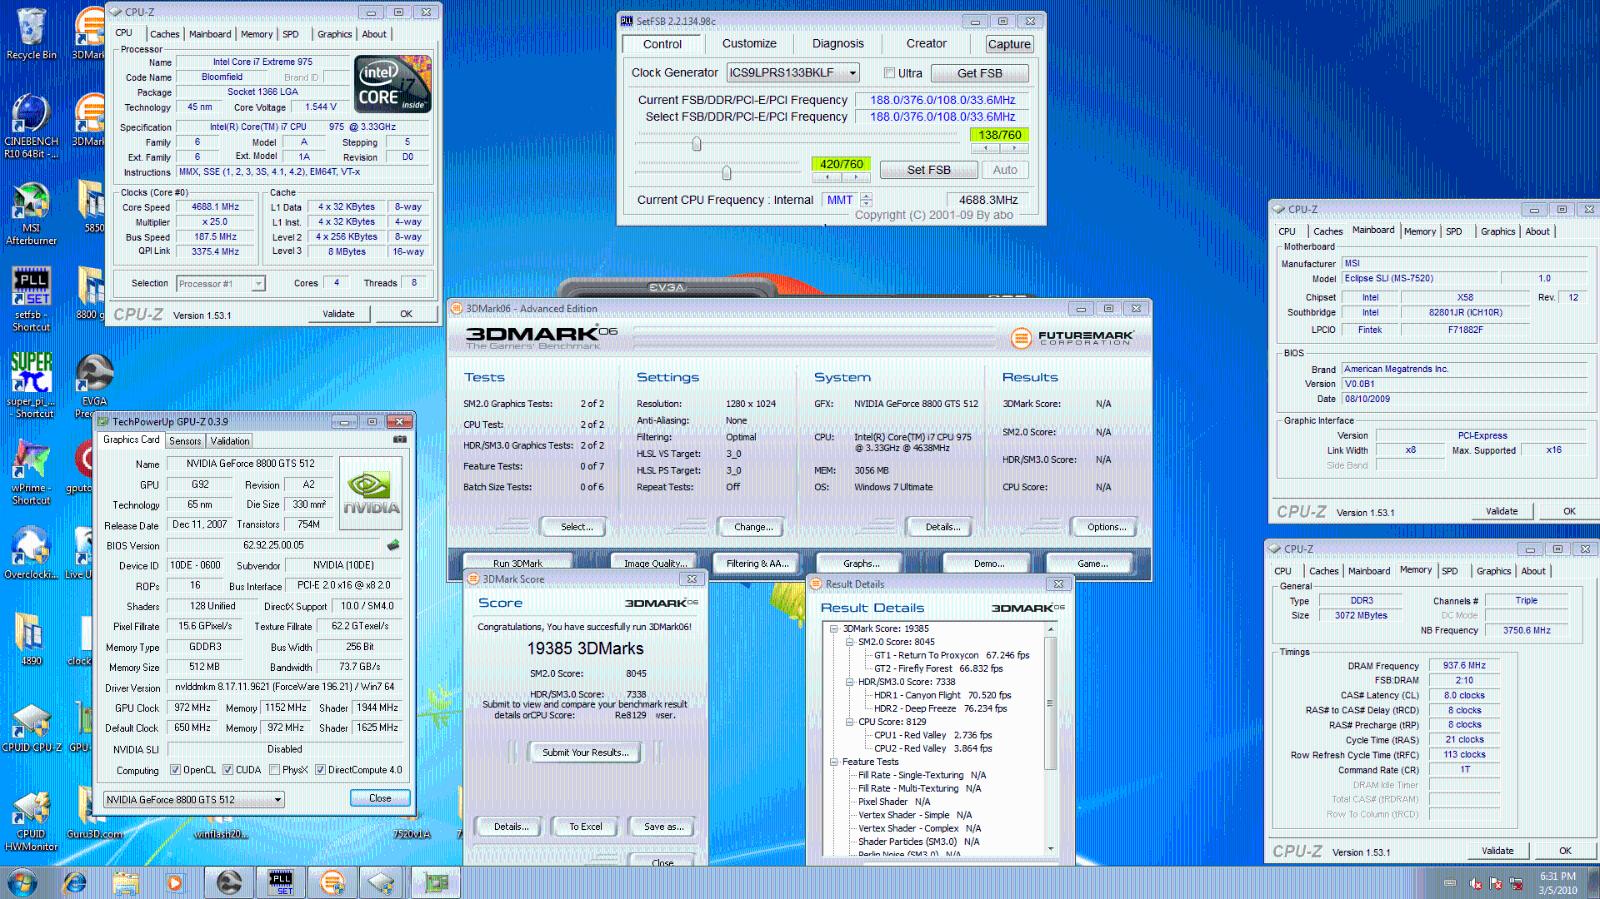Click the NVIDIA logo in GPU-Z
This screenshot has width=1600, height=899.
tap(371, 492)
